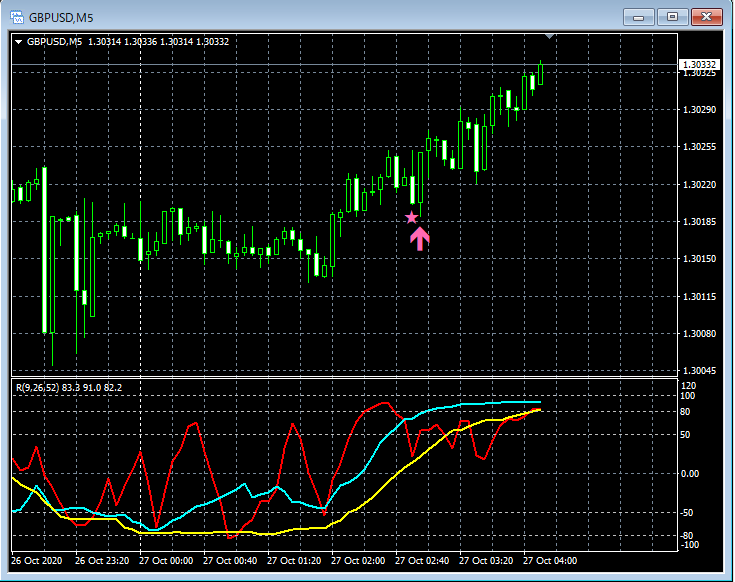
Task: Click the 27 Oct 04:00 time label
Action: pyautogui.click(x=550, y=561)
